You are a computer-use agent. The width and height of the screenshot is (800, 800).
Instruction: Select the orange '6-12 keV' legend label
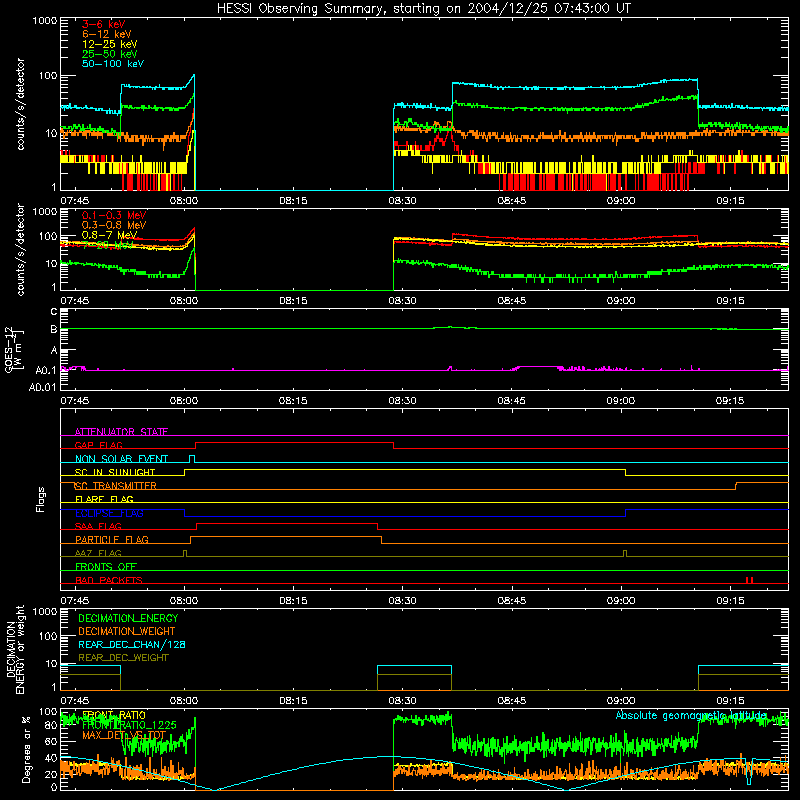click(107, 34)
